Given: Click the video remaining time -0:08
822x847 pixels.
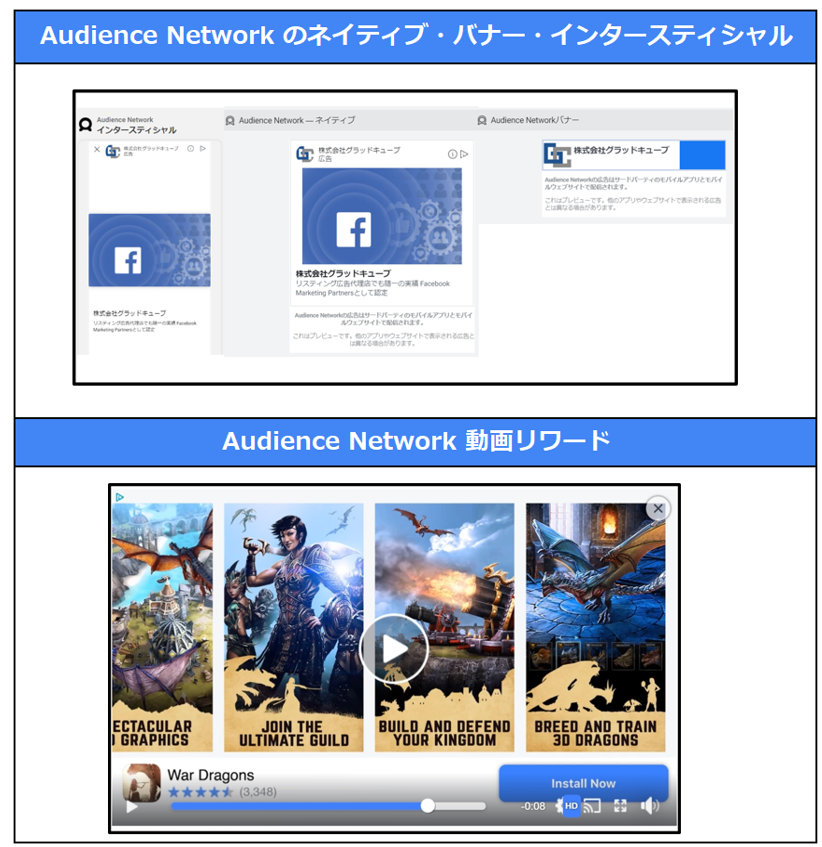Looking at the screenshot, I should [x=533, y=806].
